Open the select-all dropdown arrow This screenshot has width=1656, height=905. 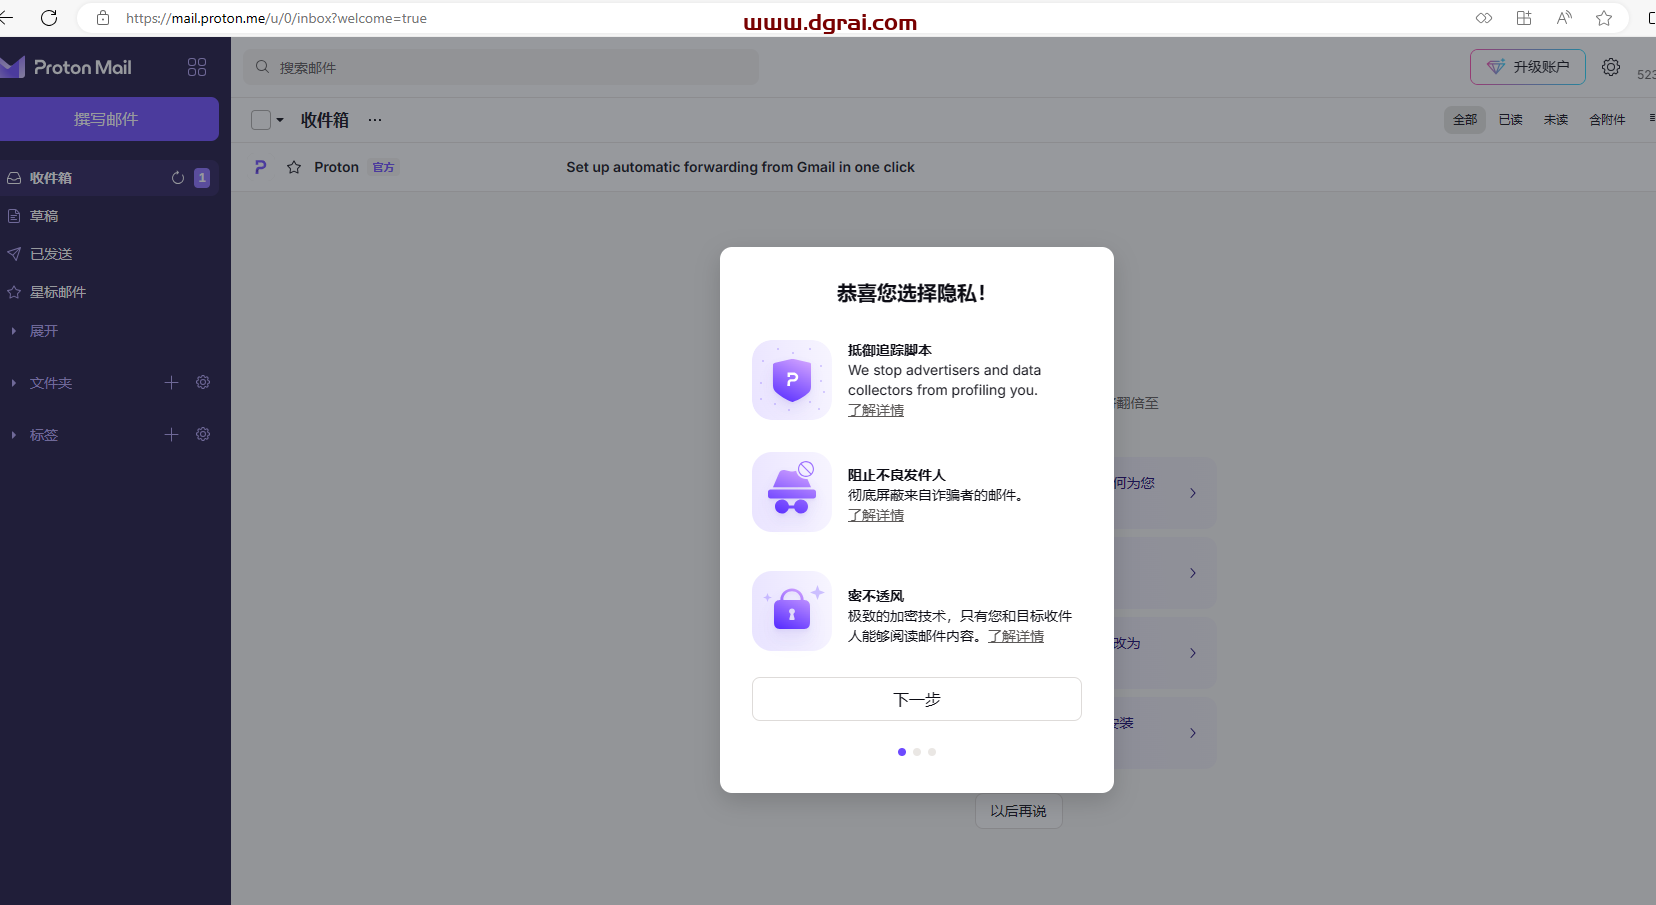(x=280, y=119)
